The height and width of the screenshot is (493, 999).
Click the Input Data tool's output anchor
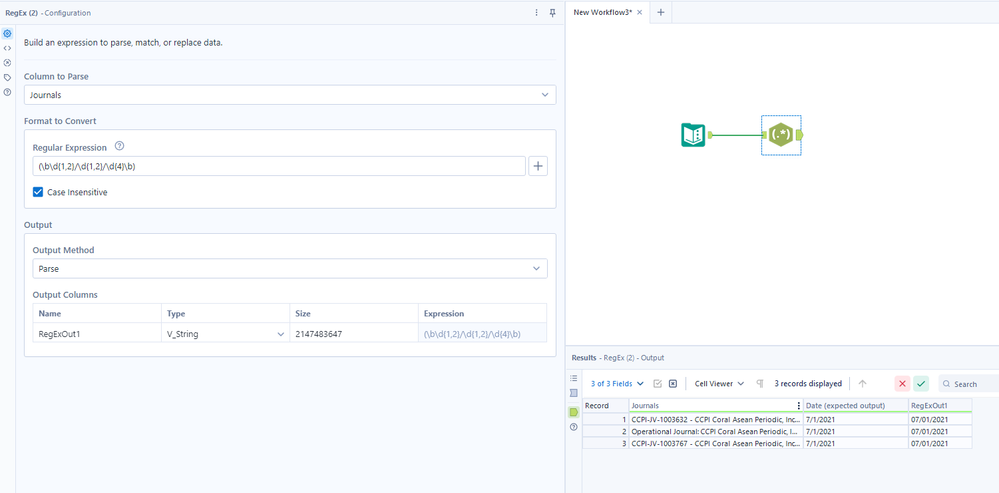(x=710, y=135)
